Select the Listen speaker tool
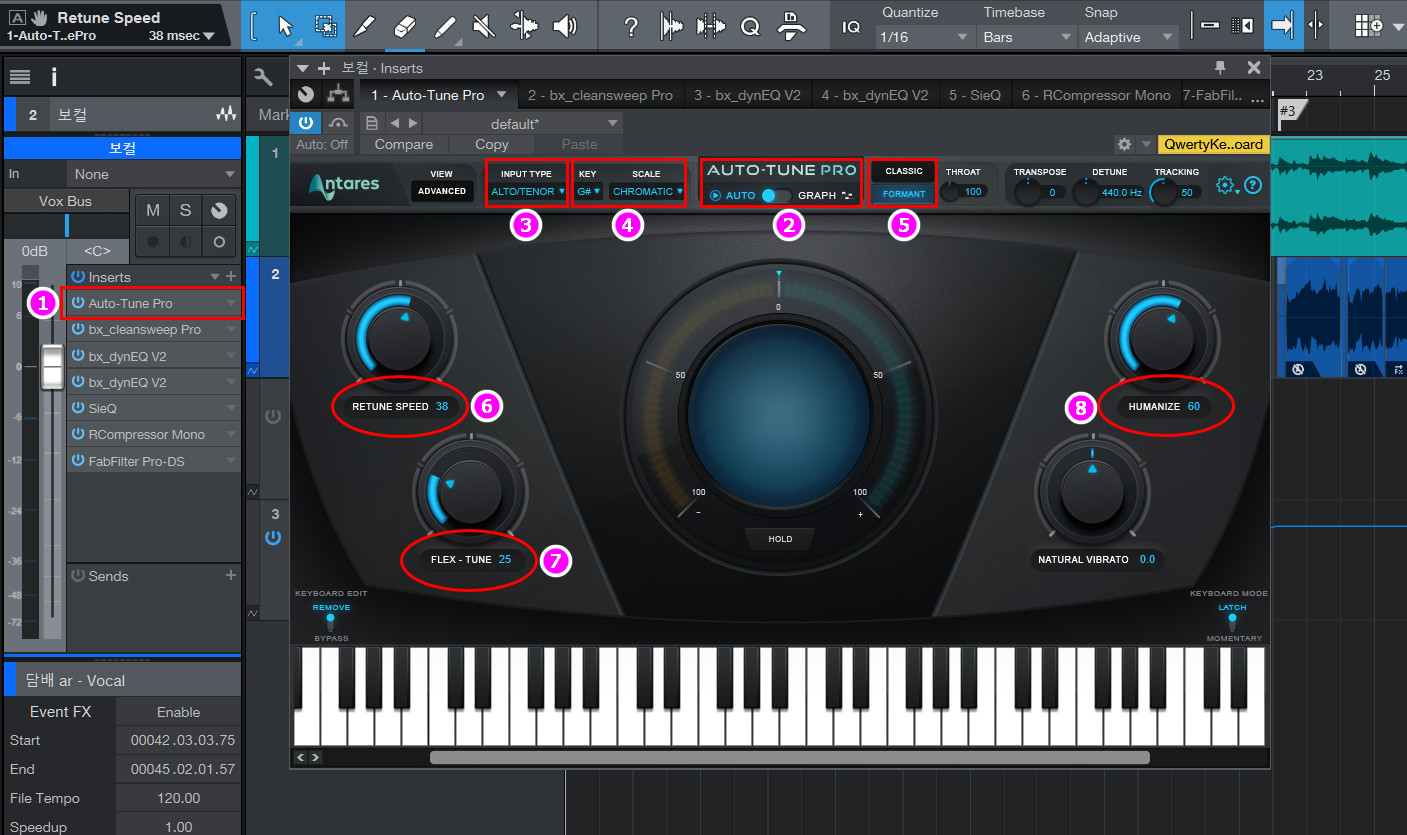This screenshot has height=835, width=1407. [x=564, y=26]
